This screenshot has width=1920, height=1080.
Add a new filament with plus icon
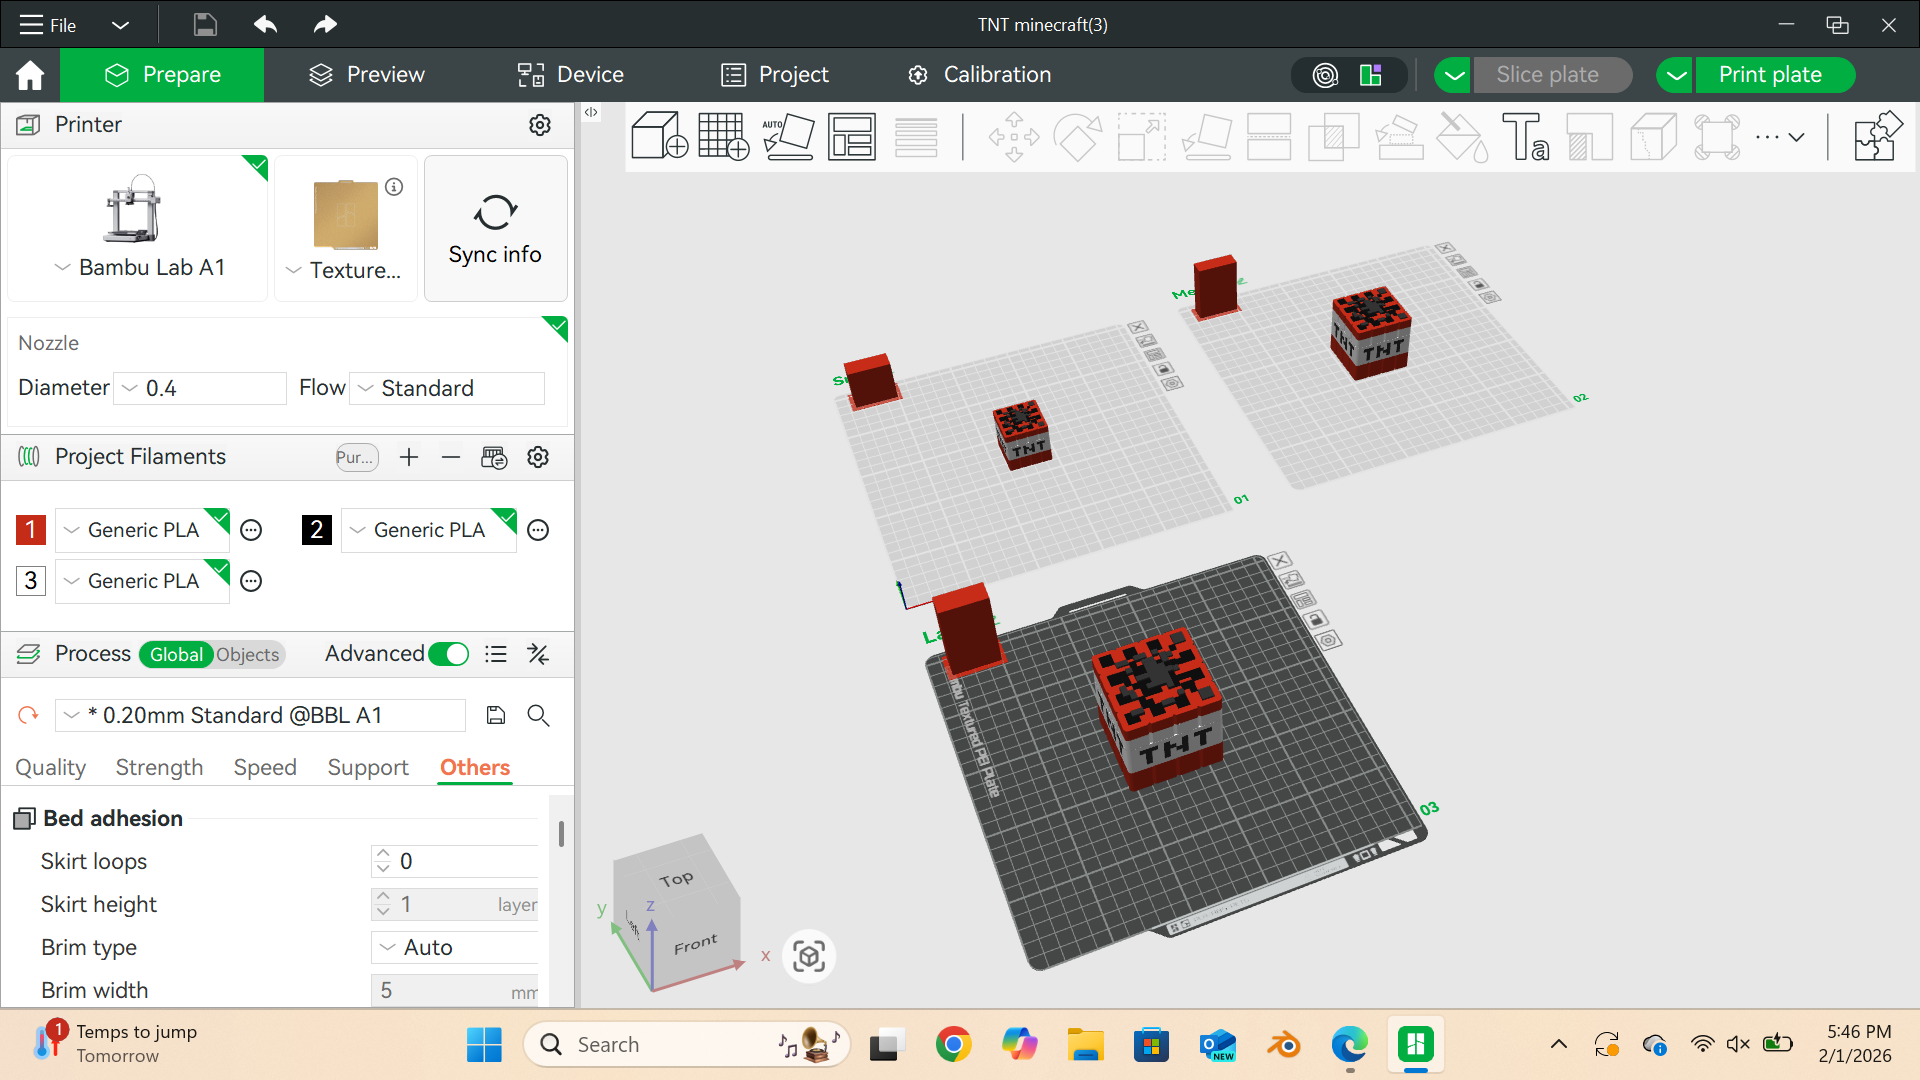click(x=409, y=457)
